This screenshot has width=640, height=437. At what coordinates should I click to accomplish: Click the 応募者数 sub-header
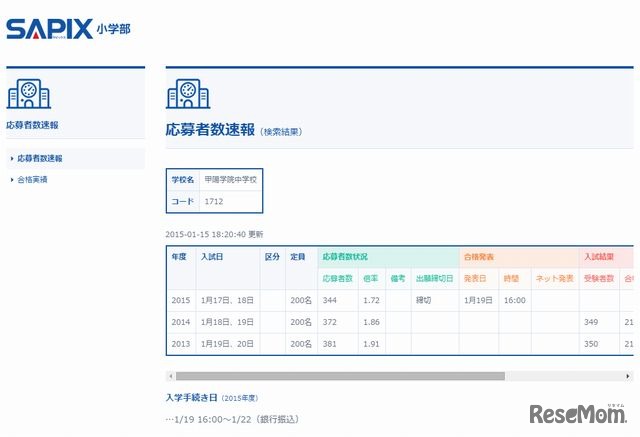coord(337,279)
